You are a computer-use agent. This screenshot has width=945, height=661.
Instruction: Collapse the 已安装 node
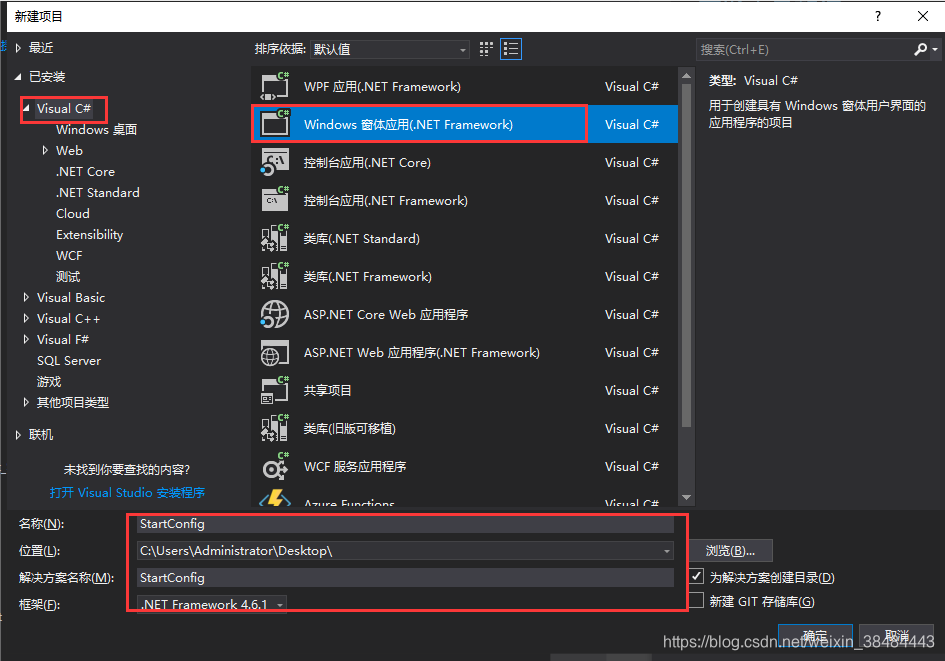click(x=18, y=77)
